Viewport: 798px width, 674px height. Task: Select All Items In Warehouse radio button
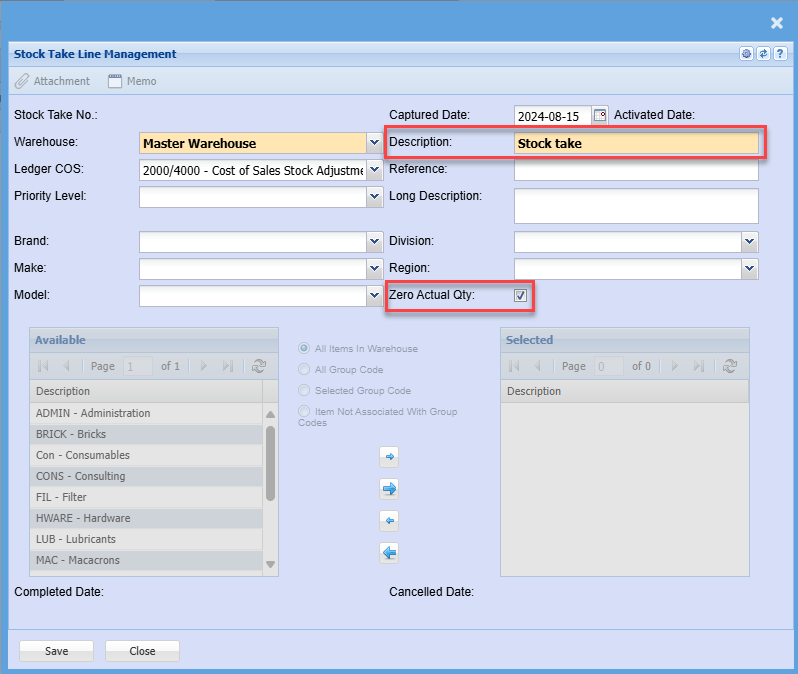tap(305, 349)
